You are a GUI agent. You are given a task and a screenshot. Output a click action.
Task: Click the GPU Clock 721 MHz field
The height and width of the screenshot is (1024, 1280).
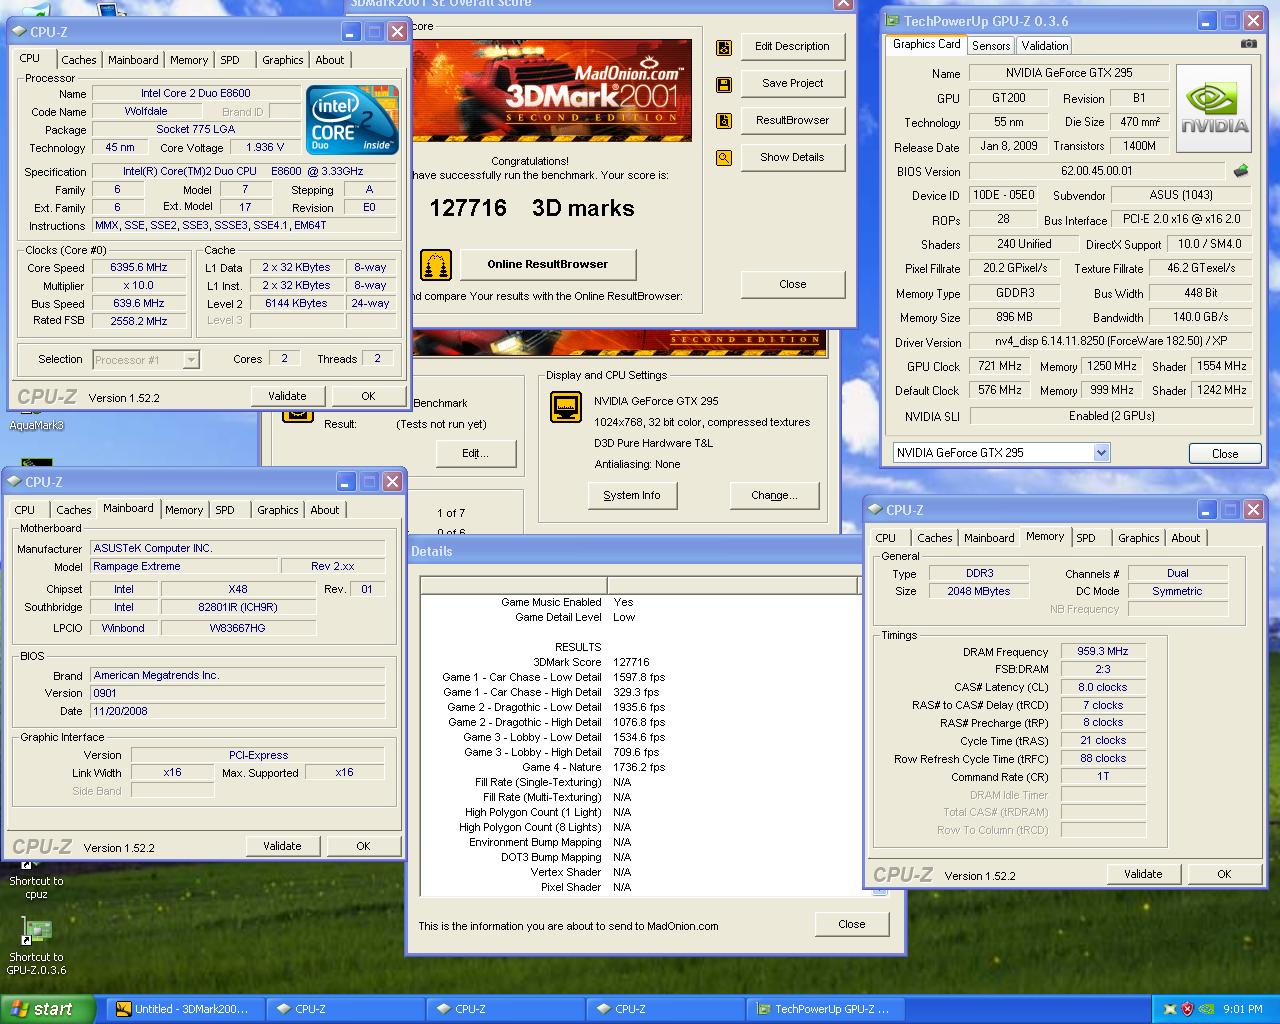click(999, 367)
